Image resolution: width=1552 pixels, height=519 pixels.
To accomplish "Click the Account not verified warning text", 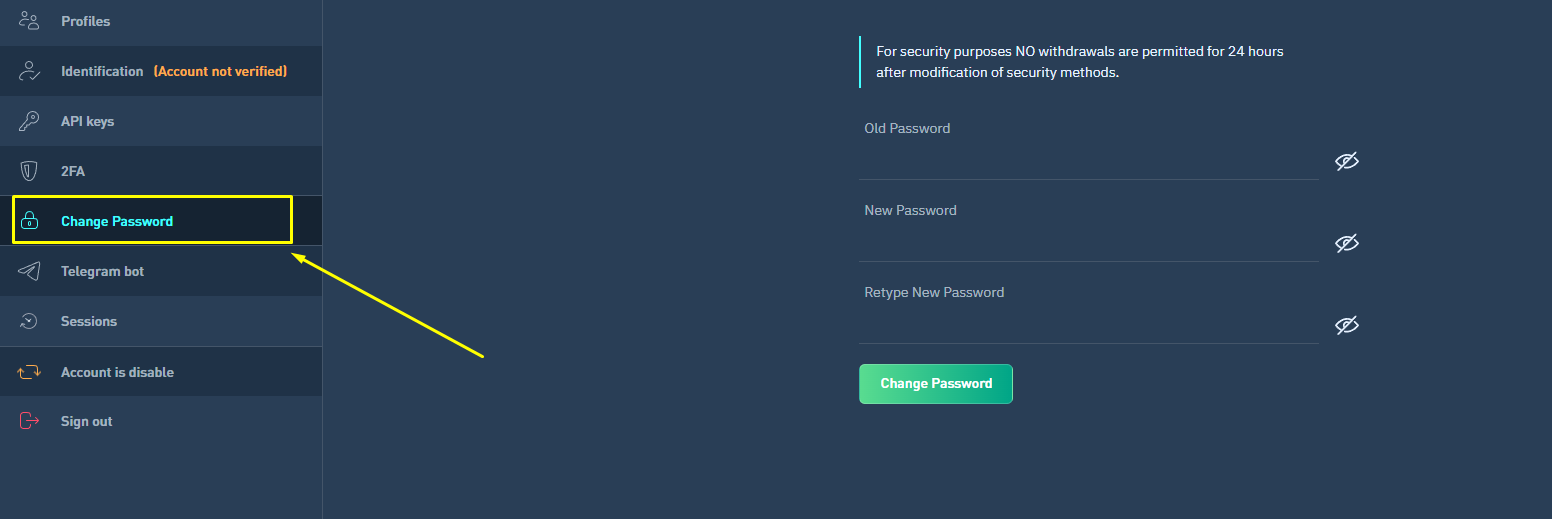I will pos(220,71).
